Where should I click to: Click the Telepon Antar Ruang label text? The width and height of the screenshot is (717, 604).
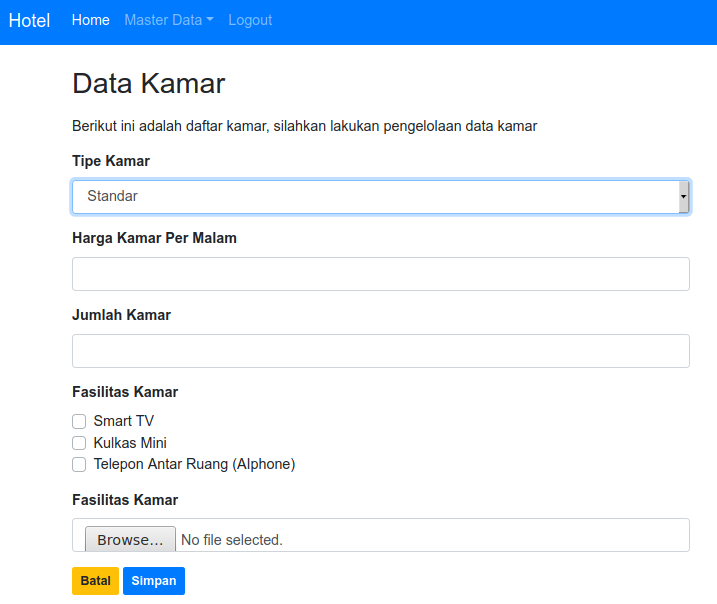[194, 464]
